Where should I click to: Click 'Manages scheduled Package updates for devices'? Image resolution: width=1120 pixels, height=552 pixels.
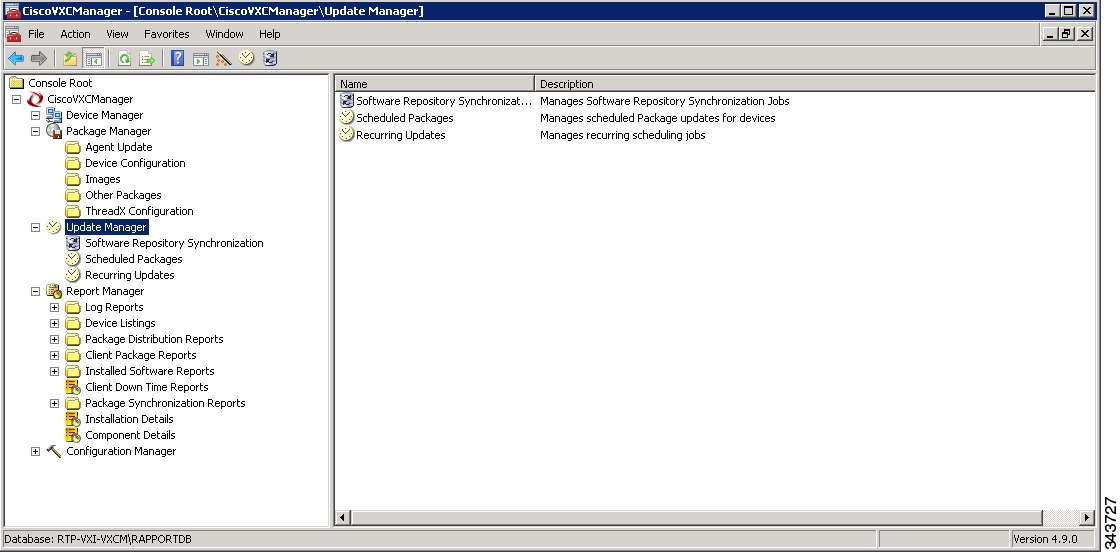point(657,118)
